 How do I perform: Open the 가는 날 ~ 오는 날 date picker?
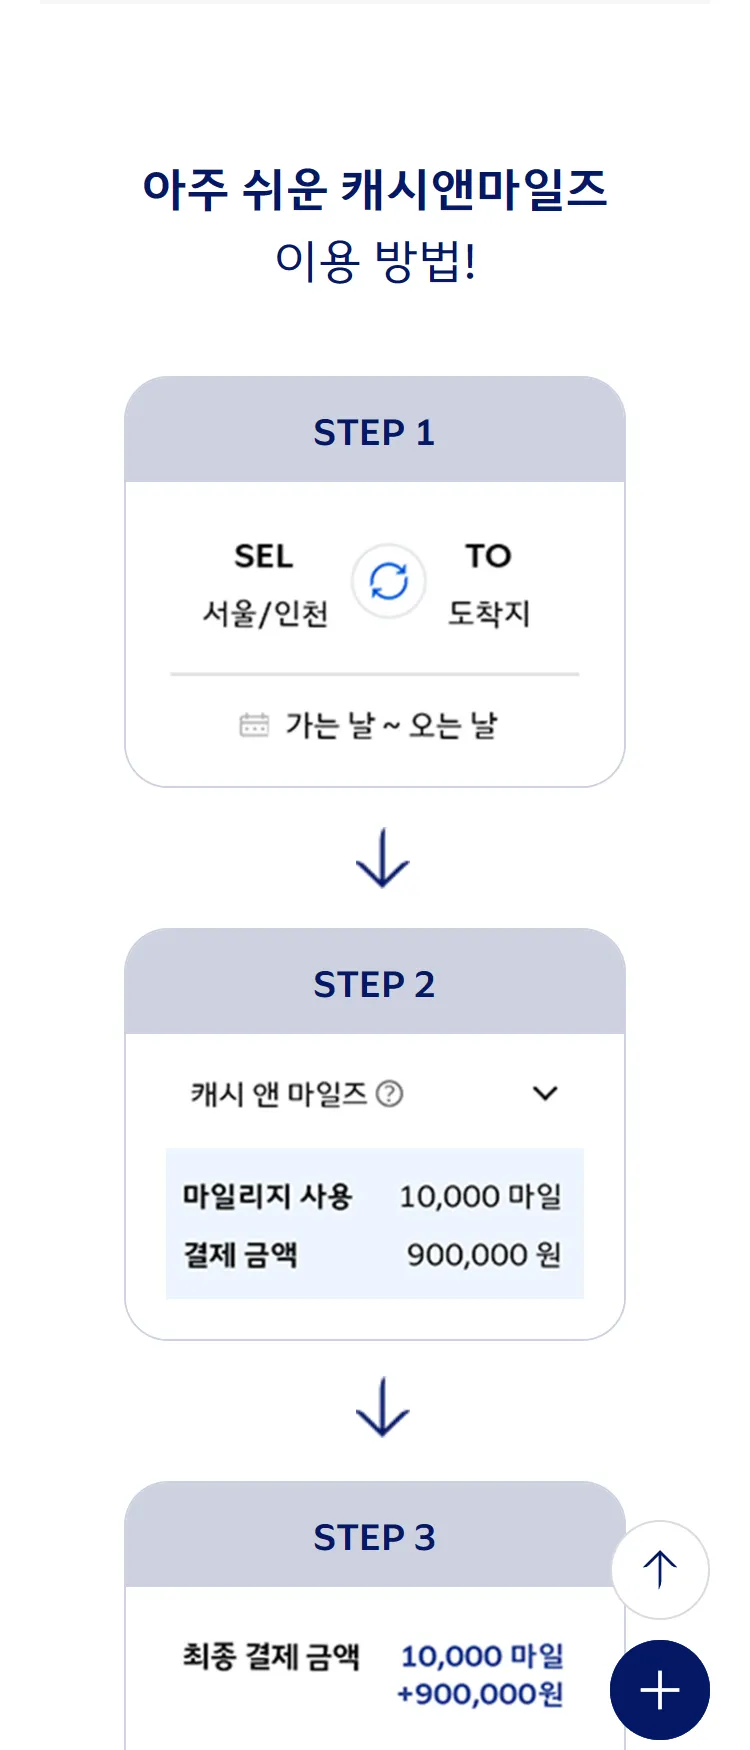click(390, 725)
